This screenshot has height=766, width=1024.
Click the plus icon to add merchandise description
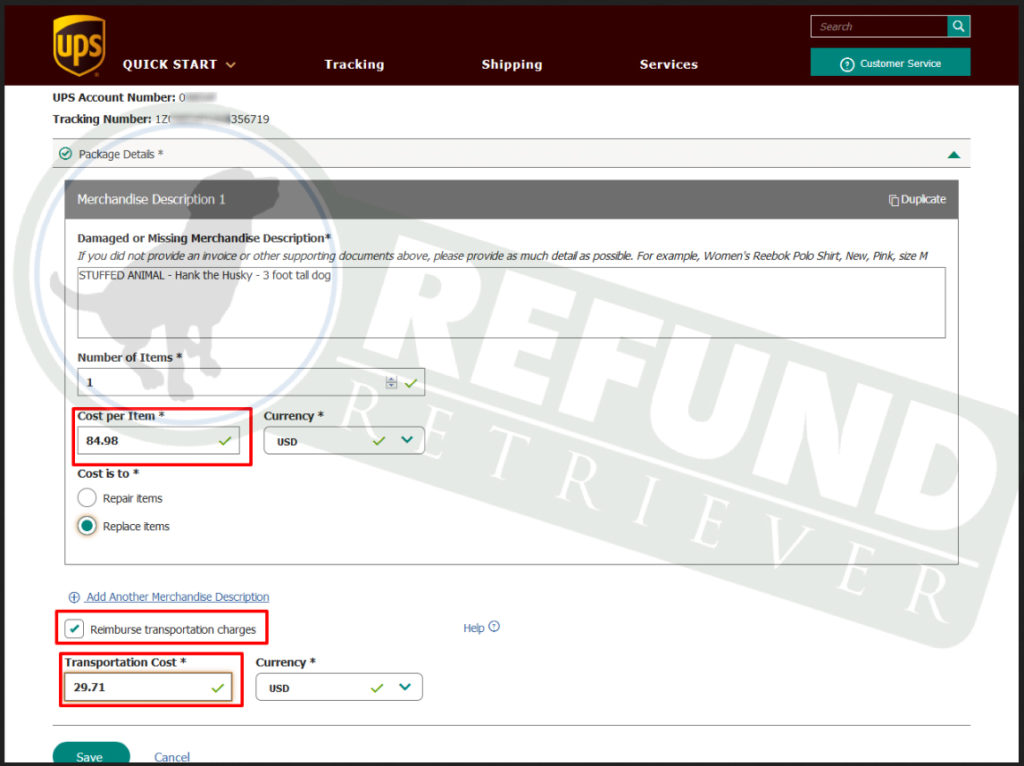74,597
